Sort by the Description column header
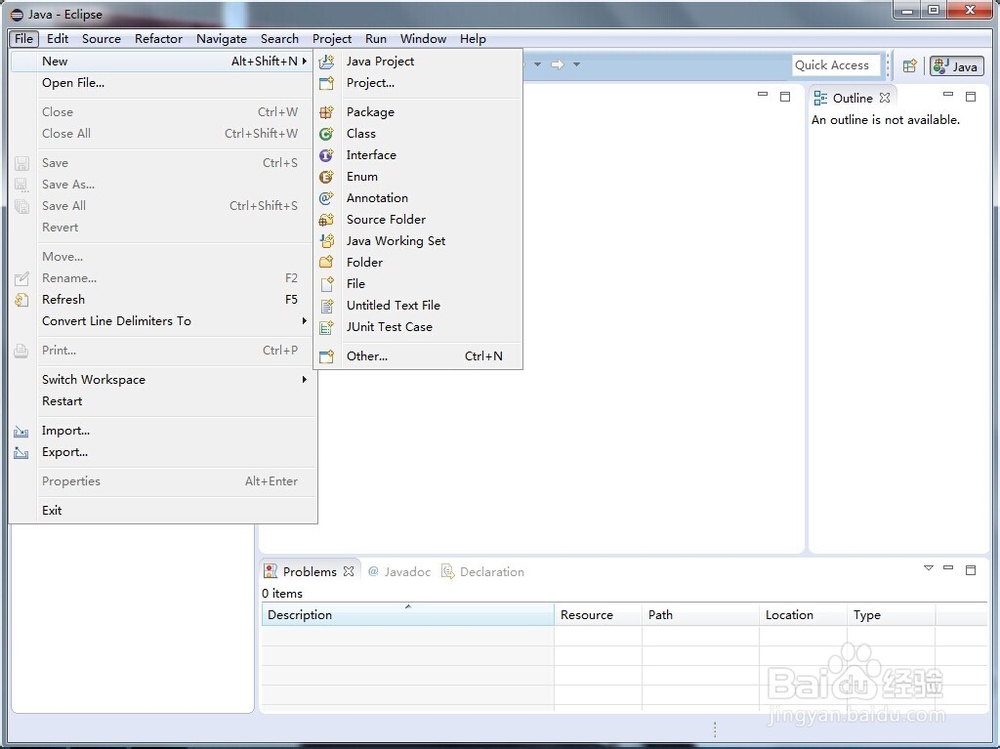The image size is (1000, 749). (408, 614)
